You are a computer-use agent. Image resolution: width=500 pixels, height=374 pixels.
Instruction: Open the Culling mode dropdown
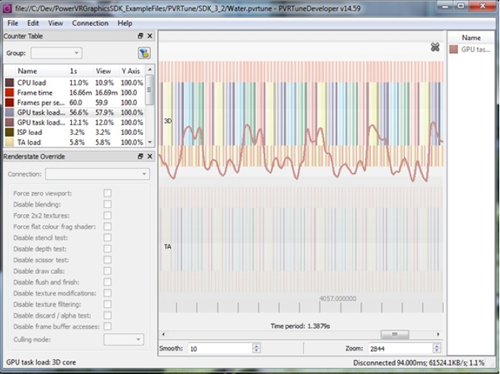point(124,339)
